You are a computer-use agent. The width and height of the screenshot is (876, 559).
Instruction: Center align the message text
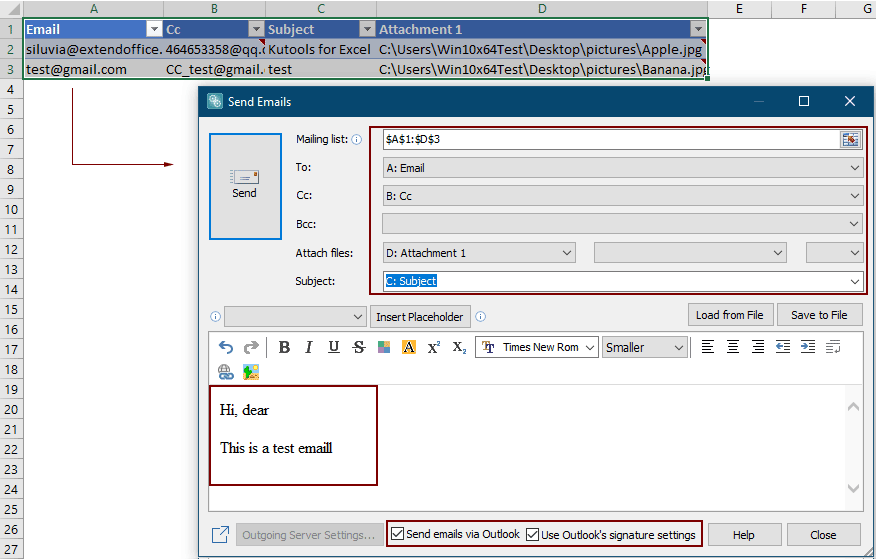click(x=733, y=347)
